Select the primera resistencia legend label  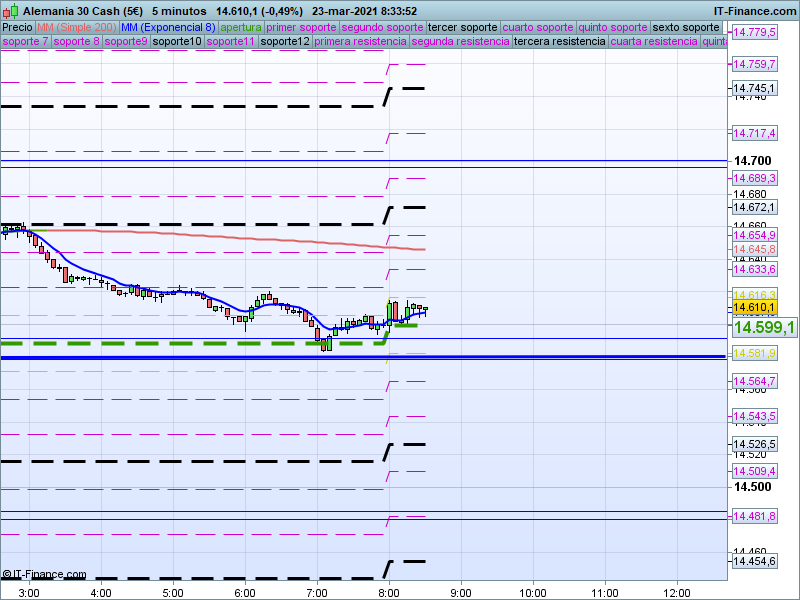click(360, 42)
